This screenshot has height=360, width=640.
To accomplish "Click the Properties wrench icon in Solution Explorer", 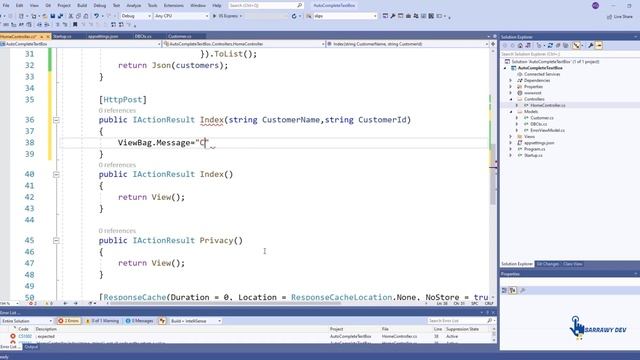I will click(x=590, y=46).
